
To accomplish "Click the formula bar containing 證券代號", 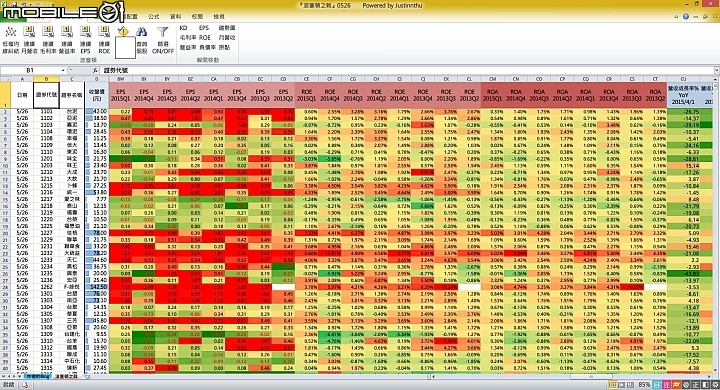I will (406, 70).
